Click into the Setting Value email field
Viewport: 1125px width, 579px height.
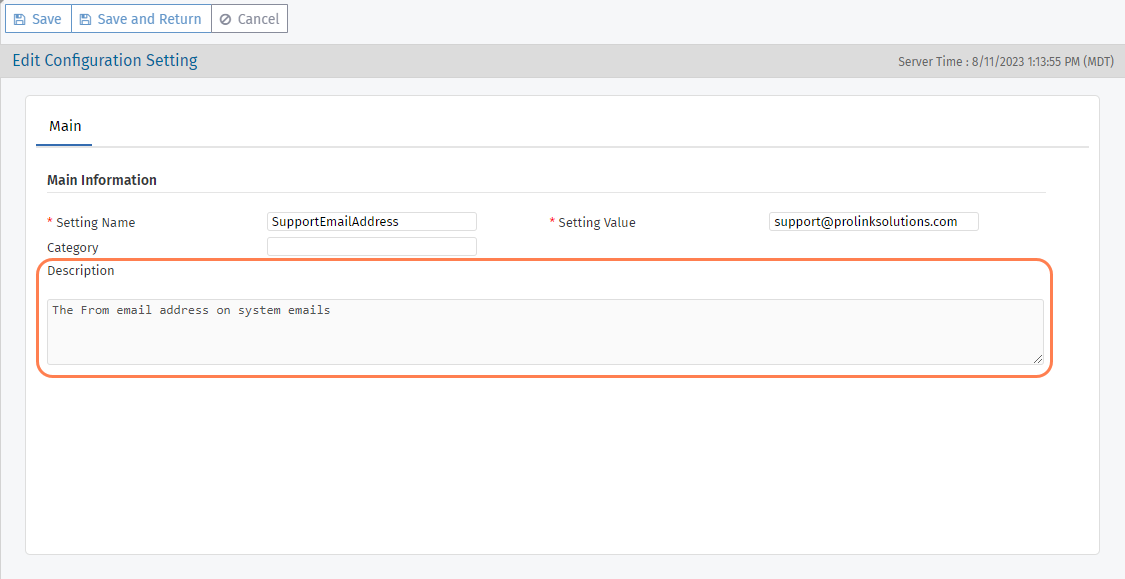pyautogui.click(x=873, y=222)
